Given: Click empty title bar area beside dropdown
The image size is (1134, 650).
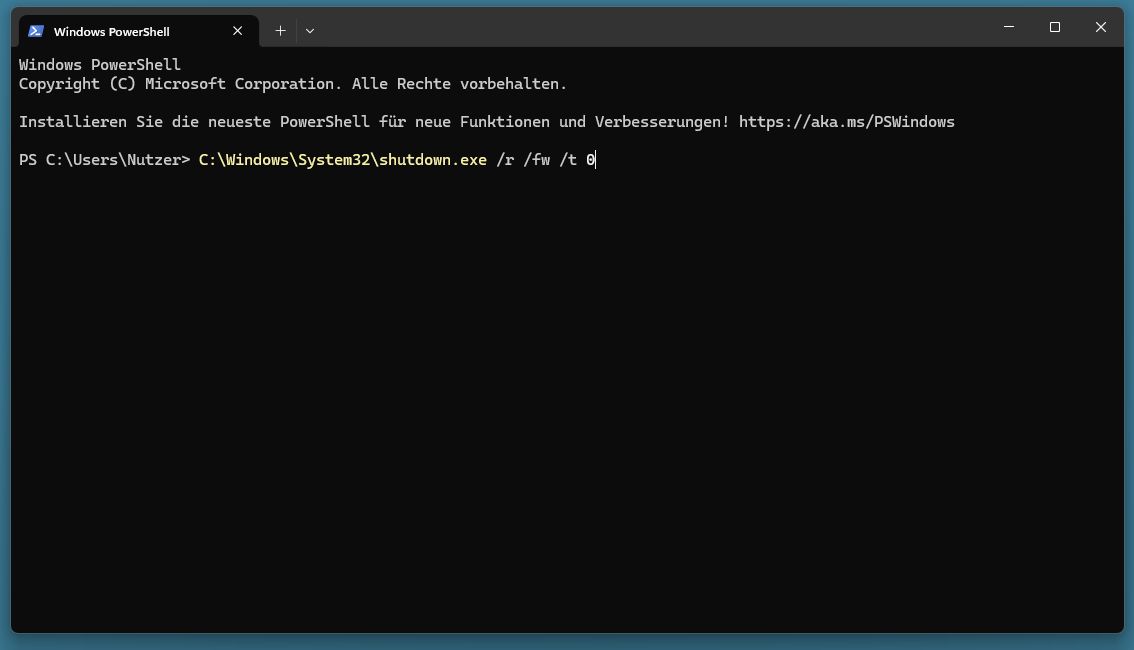Looking at the screenshot, I should click(x=651, y=27).
